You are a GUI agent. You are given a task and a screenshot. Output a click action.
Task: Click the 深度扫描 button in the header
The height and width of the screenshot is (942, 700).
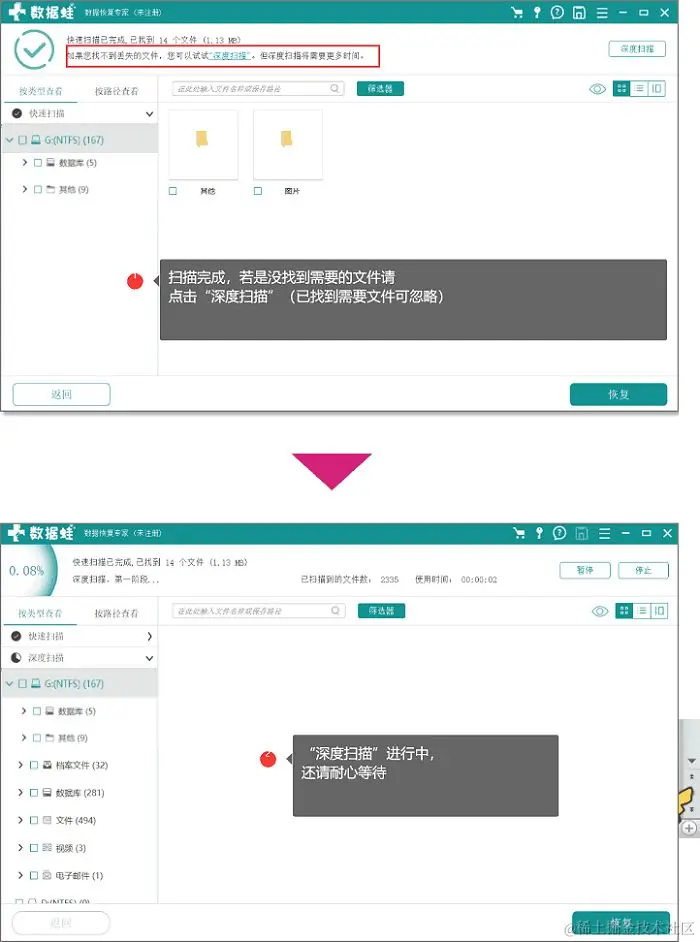pyautogui.click(x=637, y=49)
